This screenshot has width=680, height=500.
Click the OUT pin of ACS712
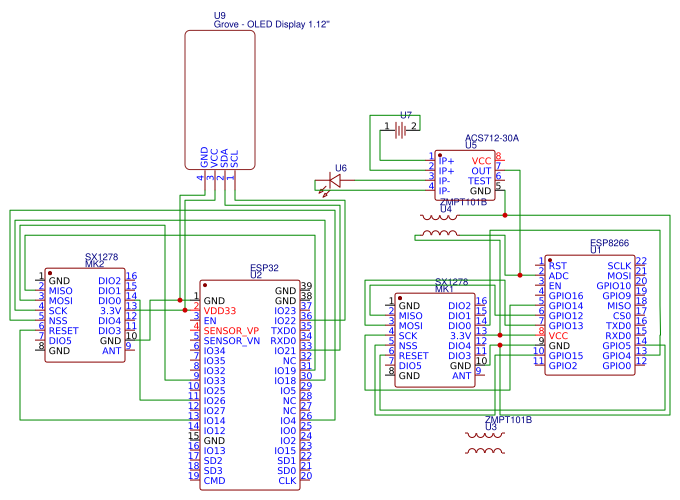(x=481, y=171)
